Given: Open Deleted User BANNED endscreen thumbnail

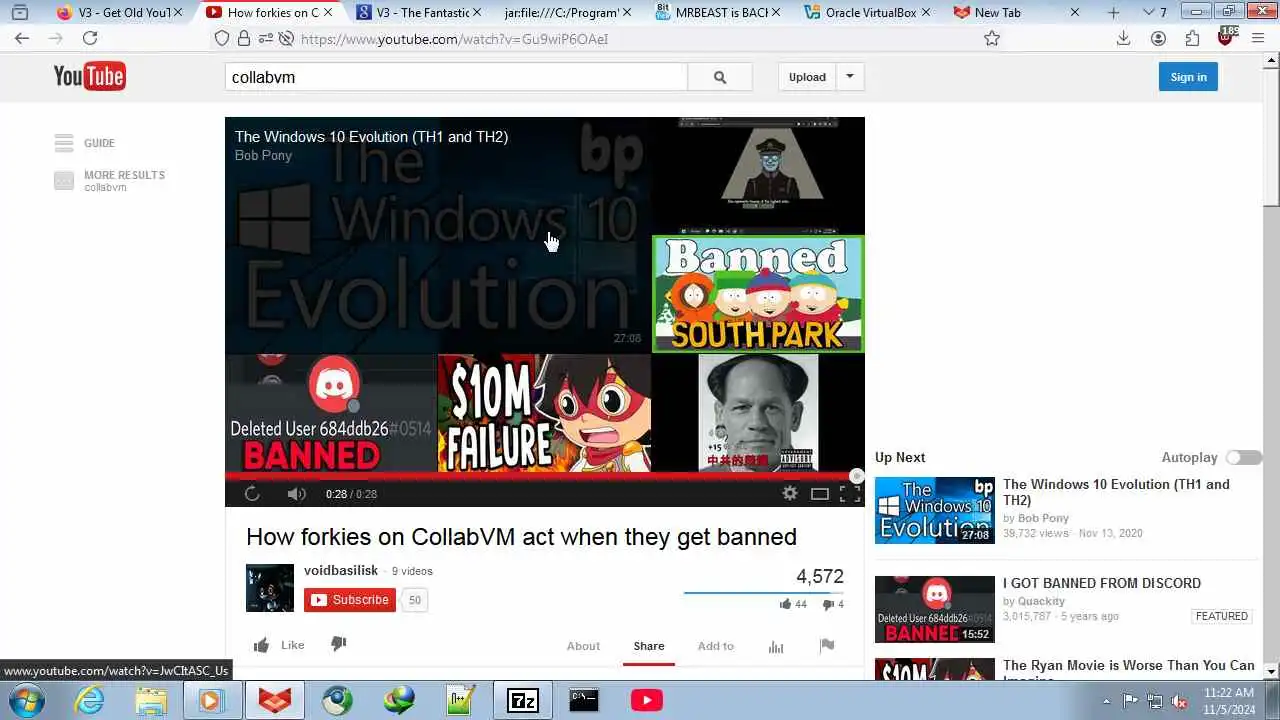Looking at the screenshot, I should pos(331,413).
